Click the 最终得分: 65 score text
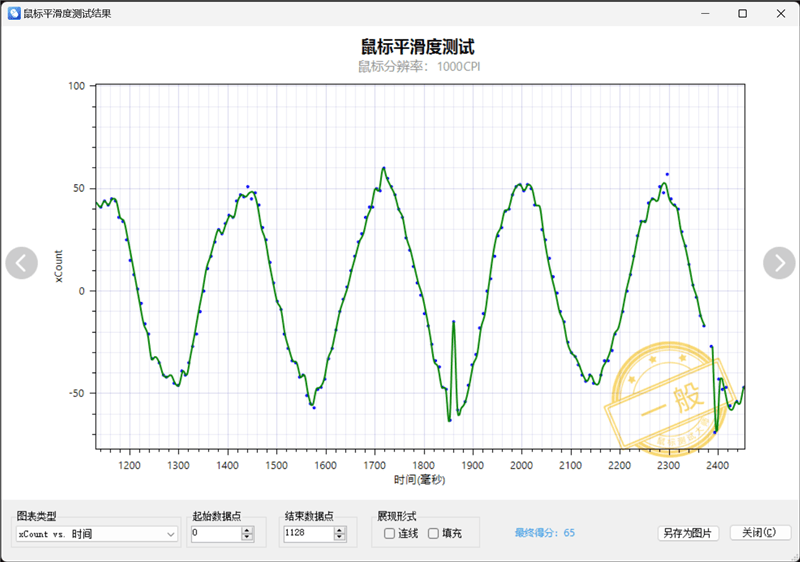Viewport: 800px width, 562px height. click(544, 533)
